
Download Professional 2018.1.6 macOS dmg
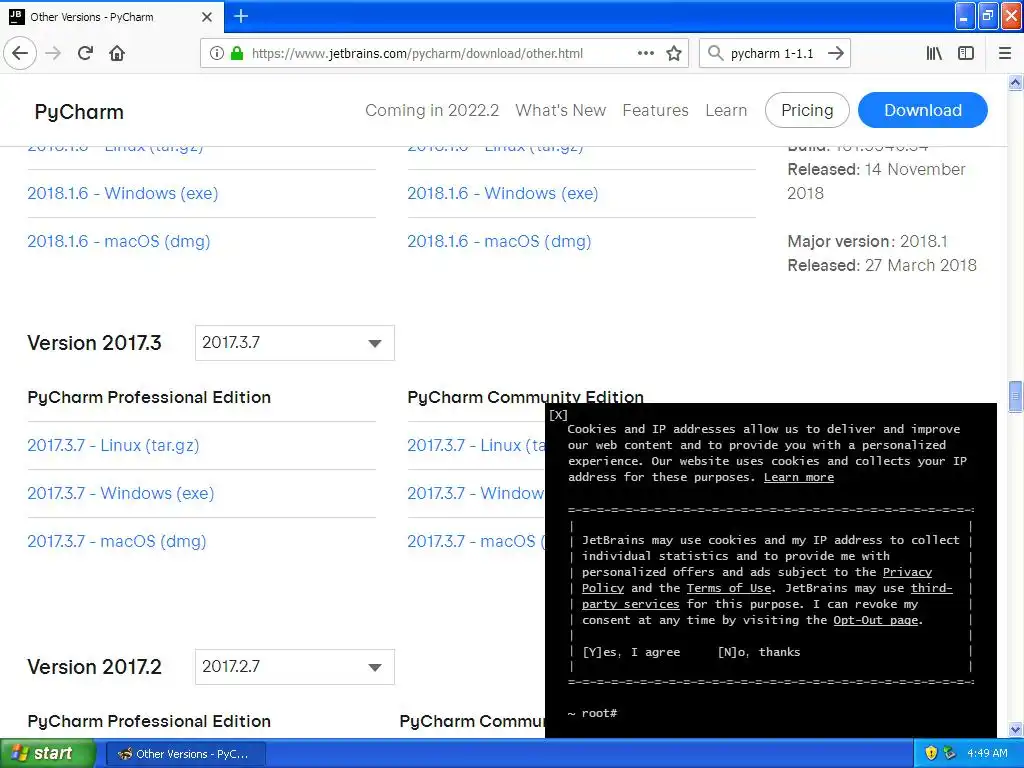coord(119,241)
